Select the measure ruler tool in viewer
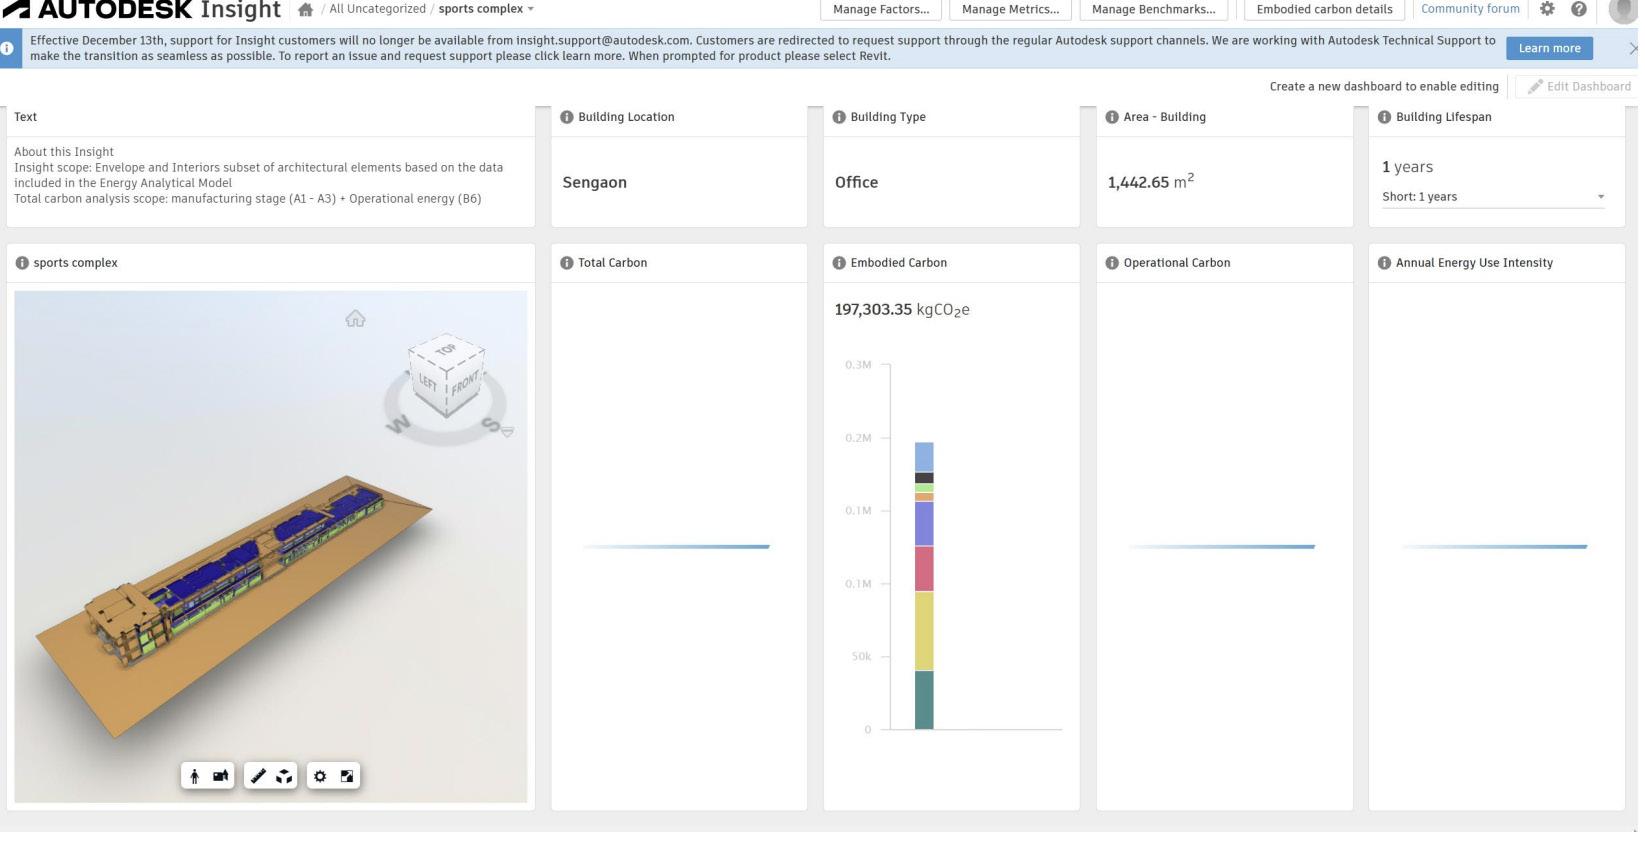 [258, 776]
